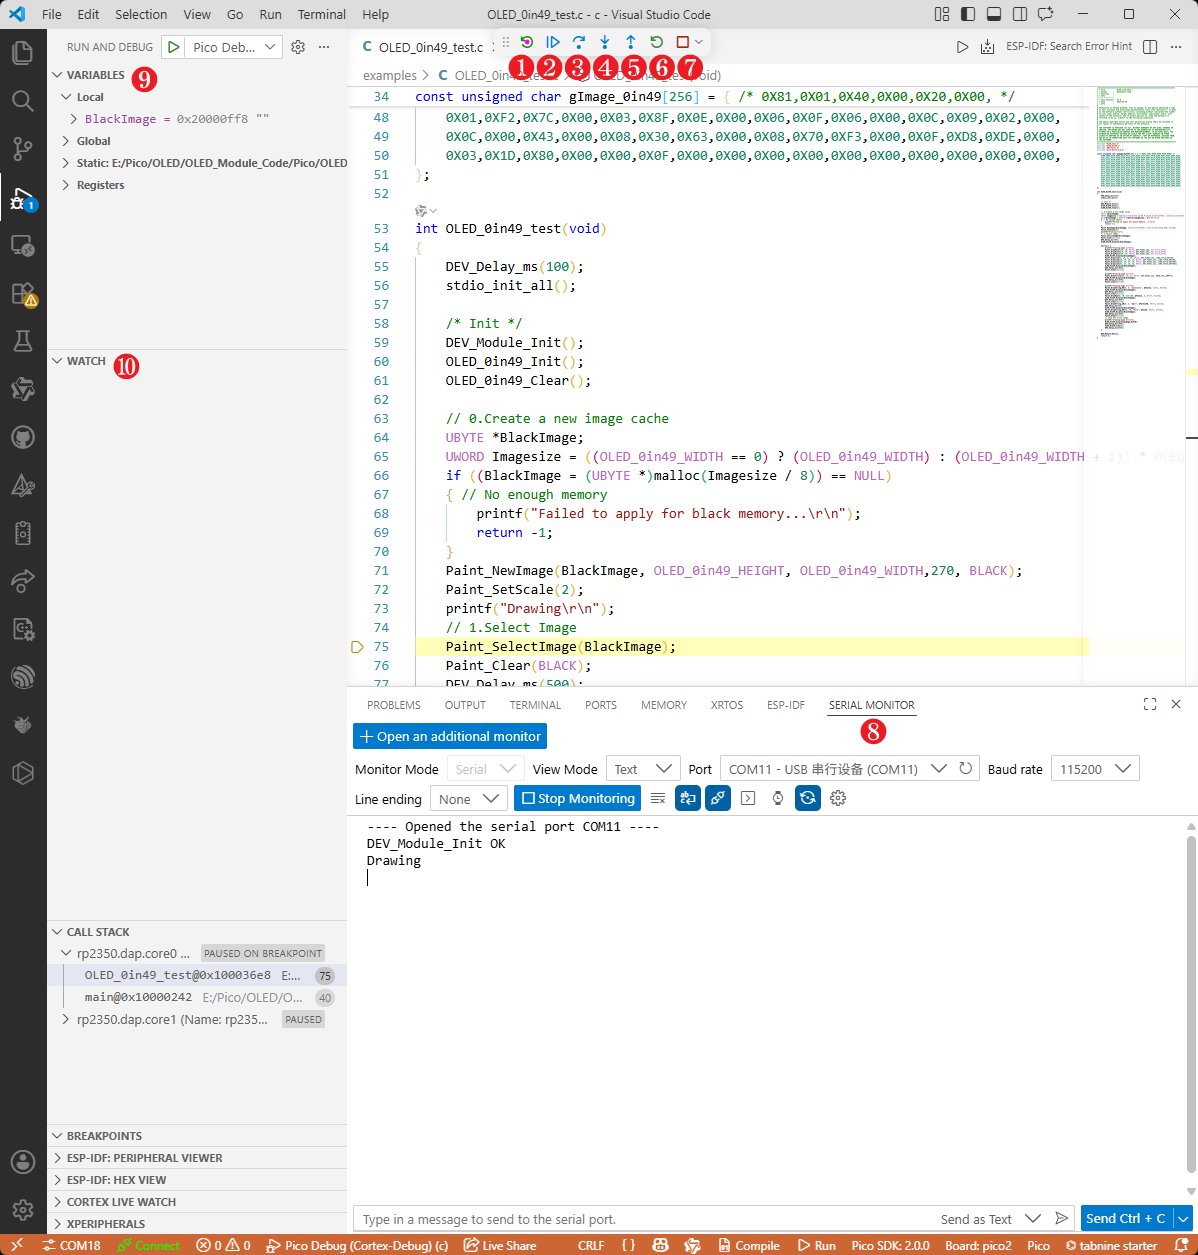Switch to the XRTOS tab

pyautogui.click(x=727, y=705)
